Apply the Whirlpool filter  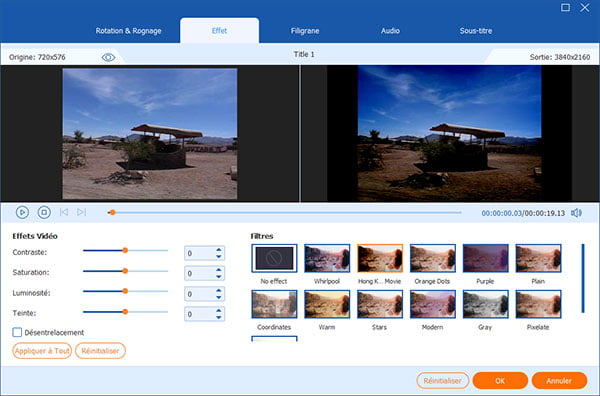click(327, 258)
